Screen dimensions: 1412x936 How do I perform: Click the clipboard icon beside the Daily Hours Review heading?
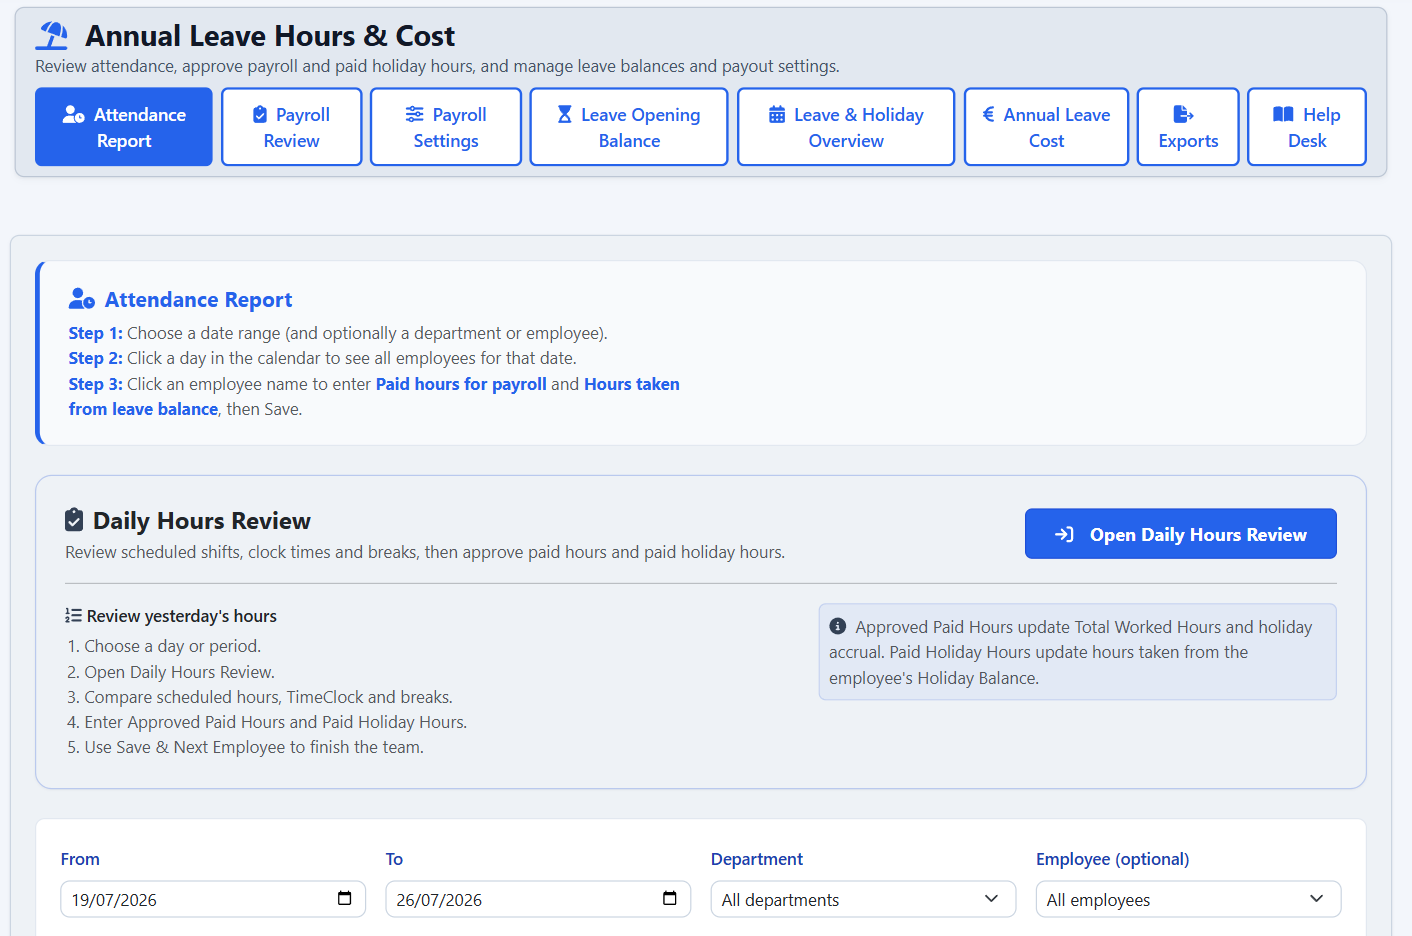point(74,520)
